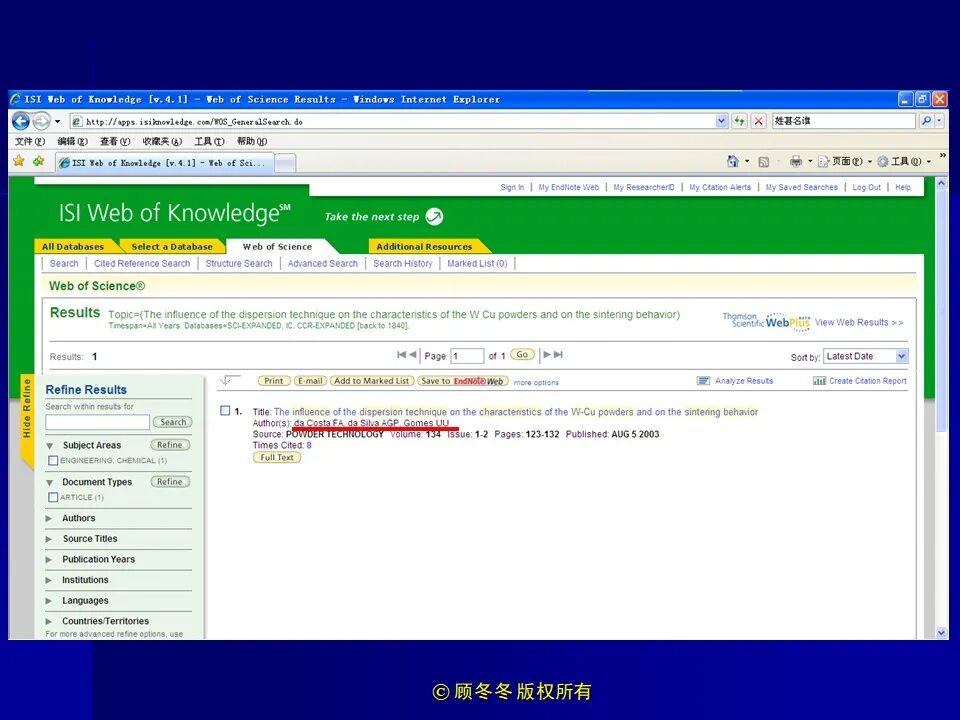Click the Refresh page icon

(x=740, y=121)
